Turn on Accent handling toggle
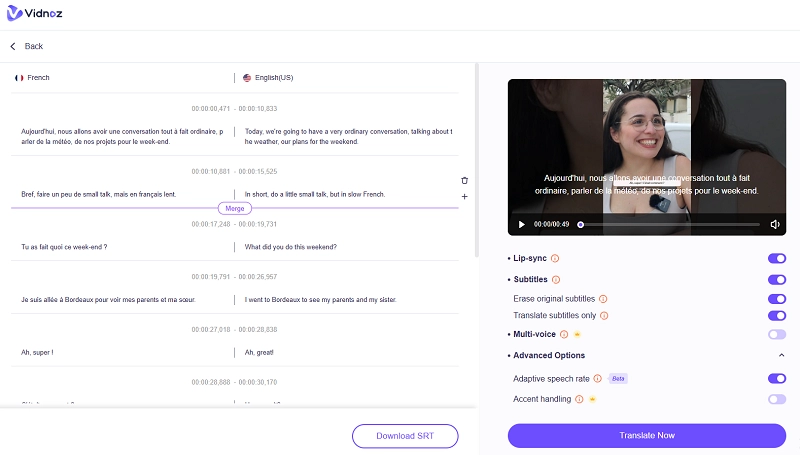 click(776, 399)
